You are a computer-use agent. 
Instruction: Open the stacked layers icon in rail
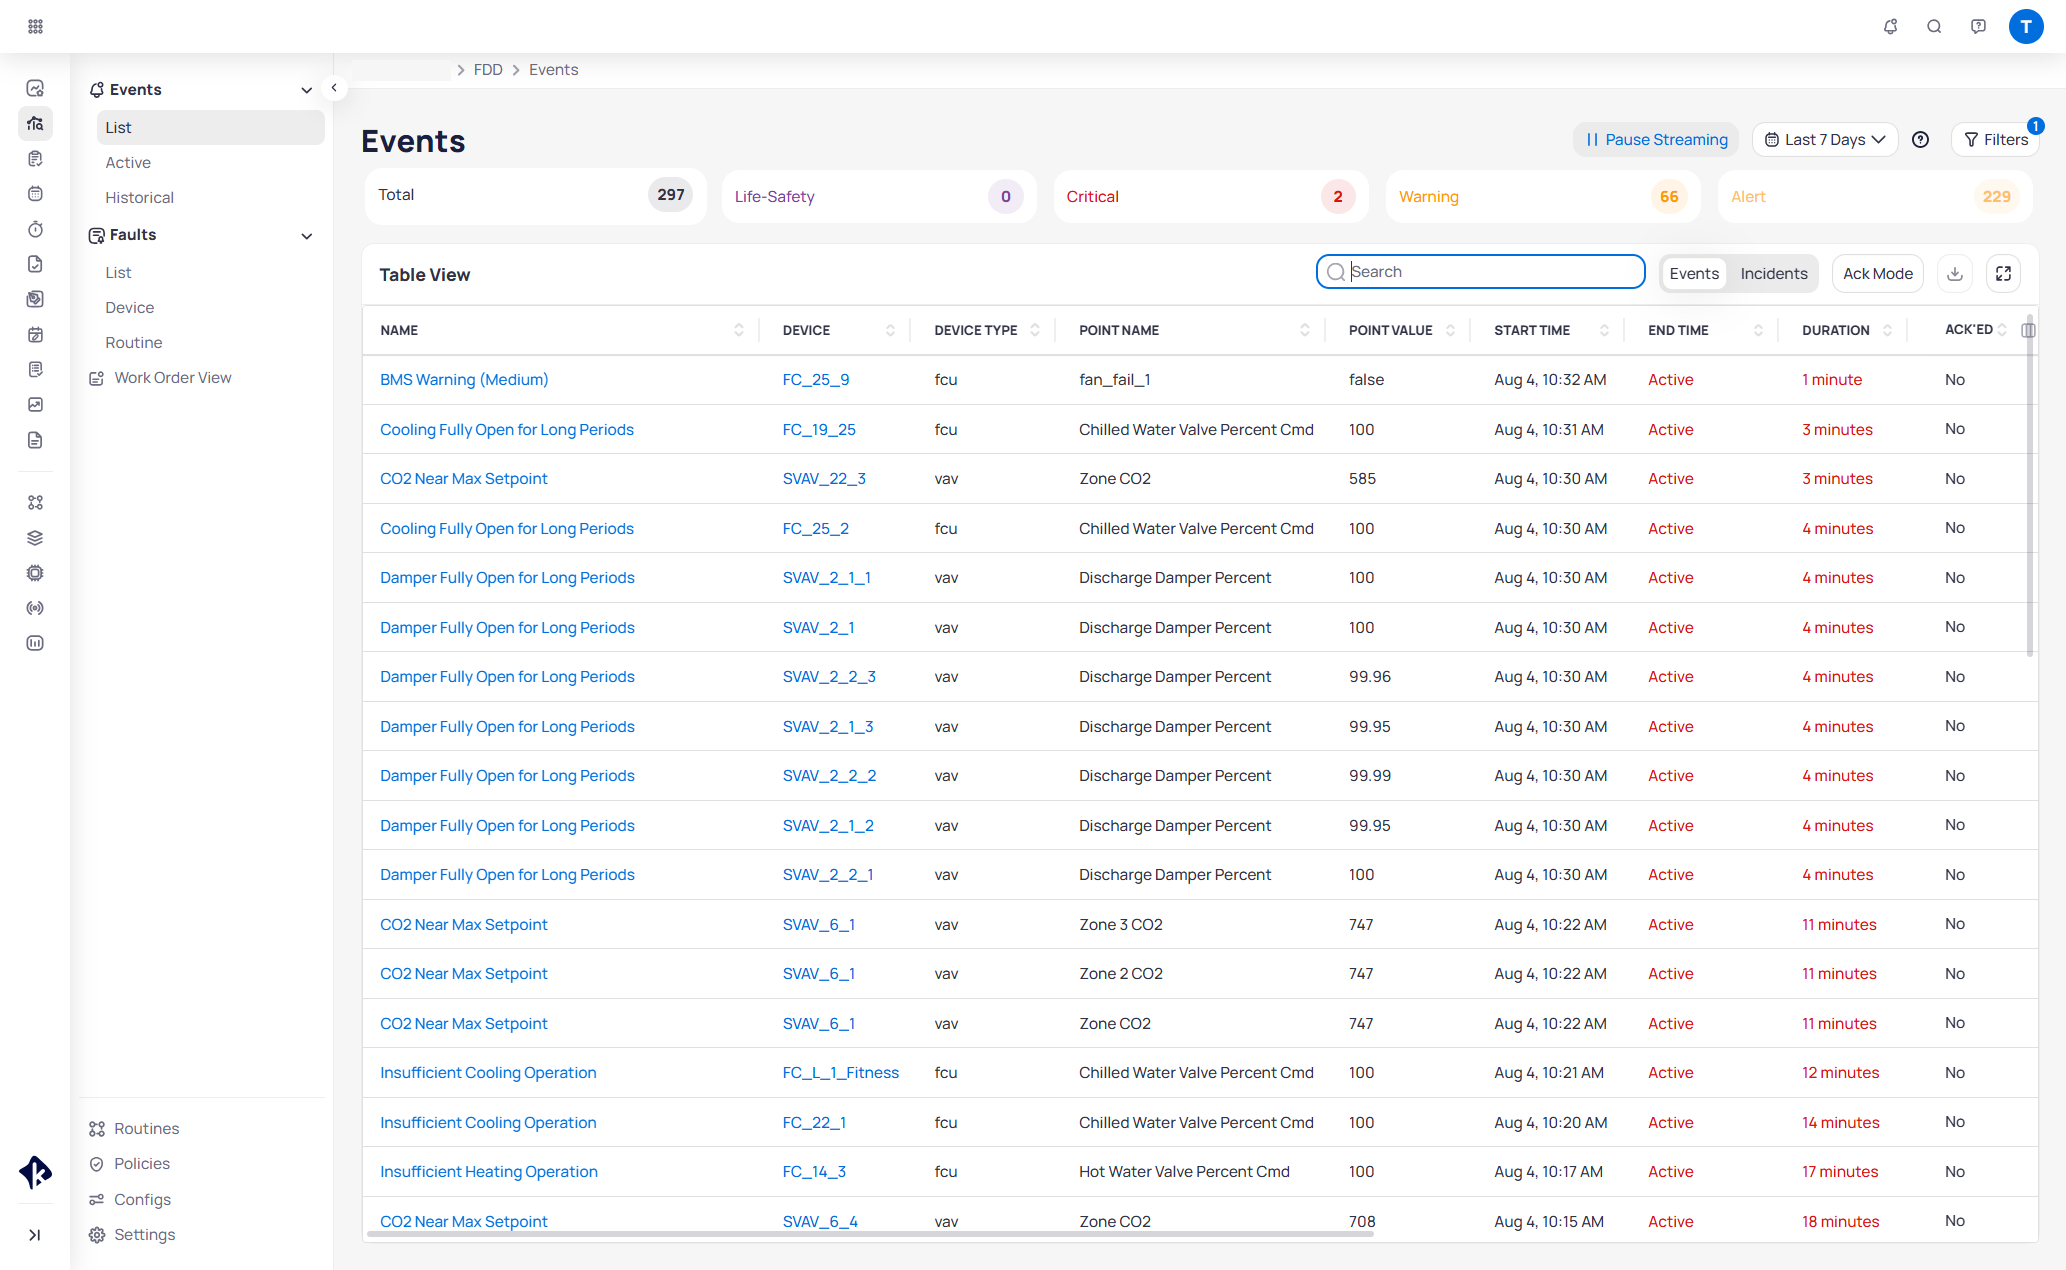(x=35, y=538)
